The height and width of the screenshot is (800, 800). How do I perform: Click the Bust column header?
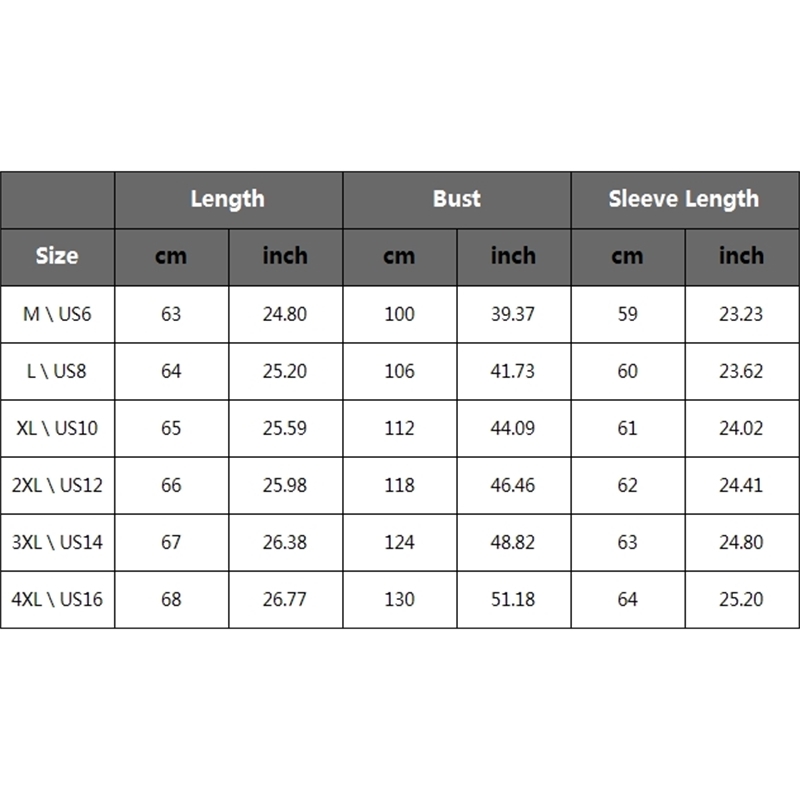(x=456, y=199)
